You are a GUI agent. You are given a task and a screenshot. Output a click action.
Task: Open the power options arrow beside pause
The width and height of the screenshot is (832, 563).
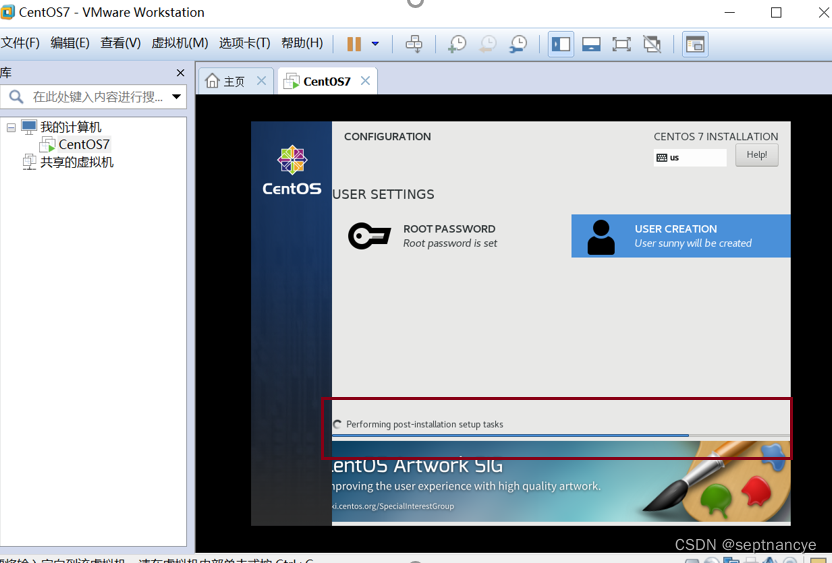pos(375,44)
